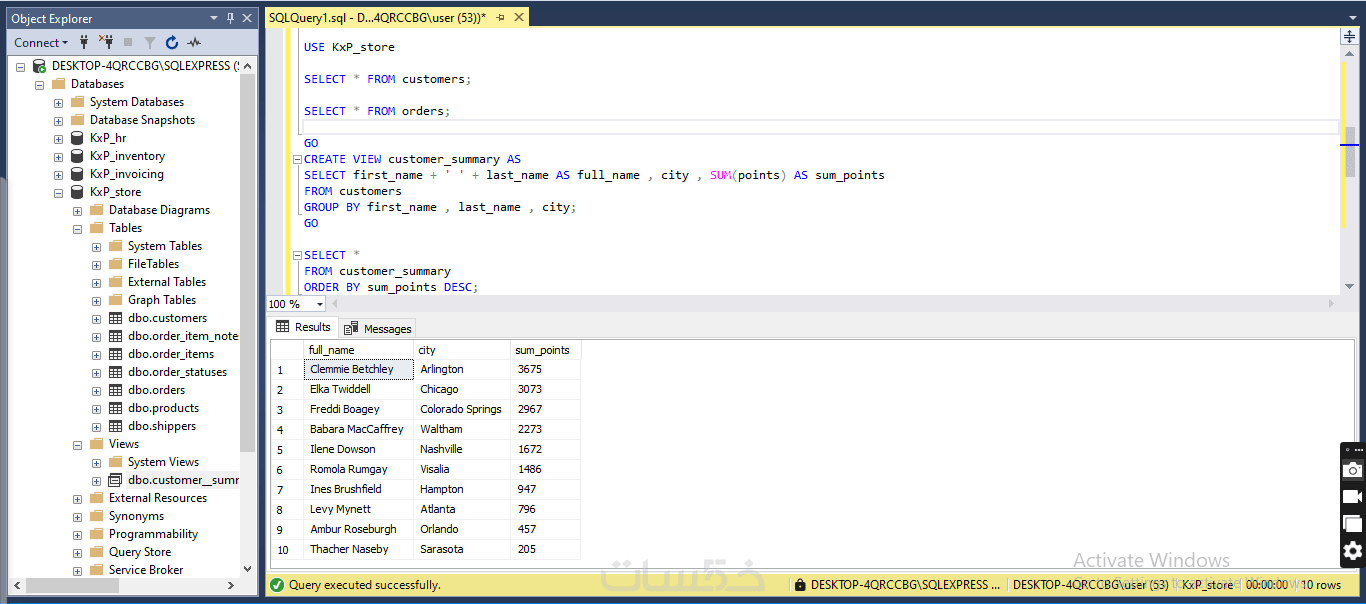Image resolution: width=1366 pixels, height=604 pixels.
Task: Open the 100 % zoom dropdown
Action: pos(320,304)
